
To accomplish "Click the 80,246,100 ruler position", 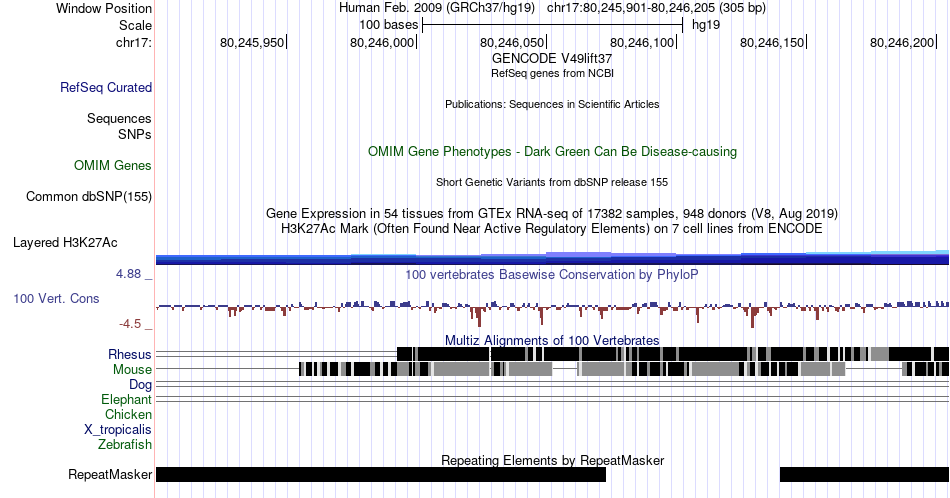I will point(642,42).
